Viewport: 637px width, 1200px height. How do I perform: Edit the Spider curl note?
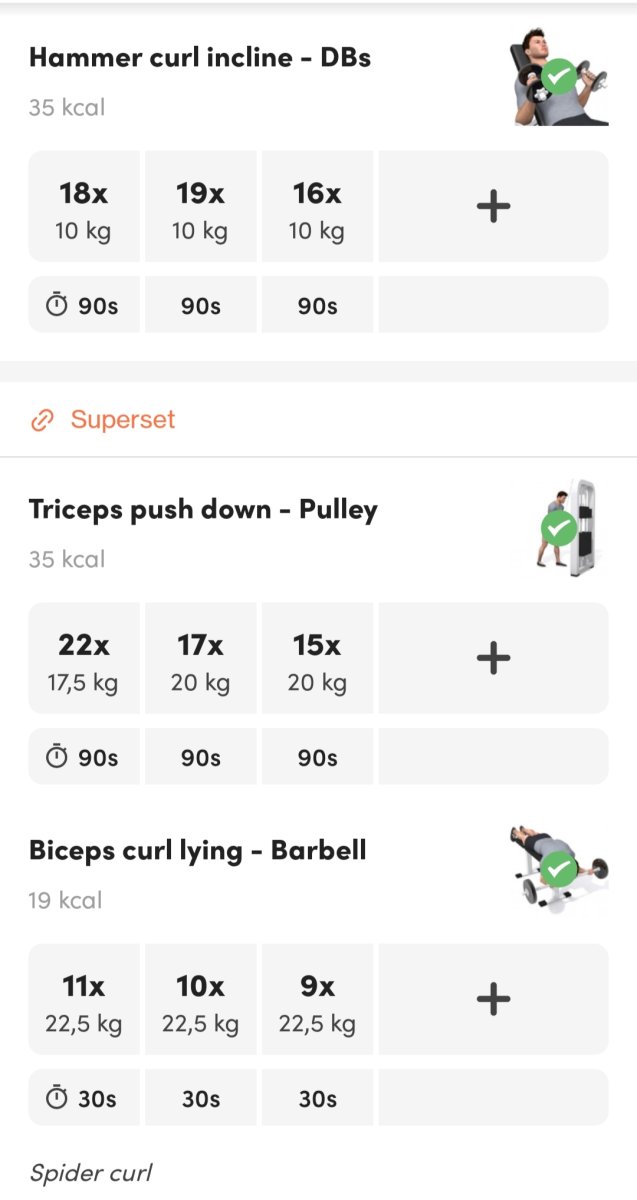[x=91, y=1172]
